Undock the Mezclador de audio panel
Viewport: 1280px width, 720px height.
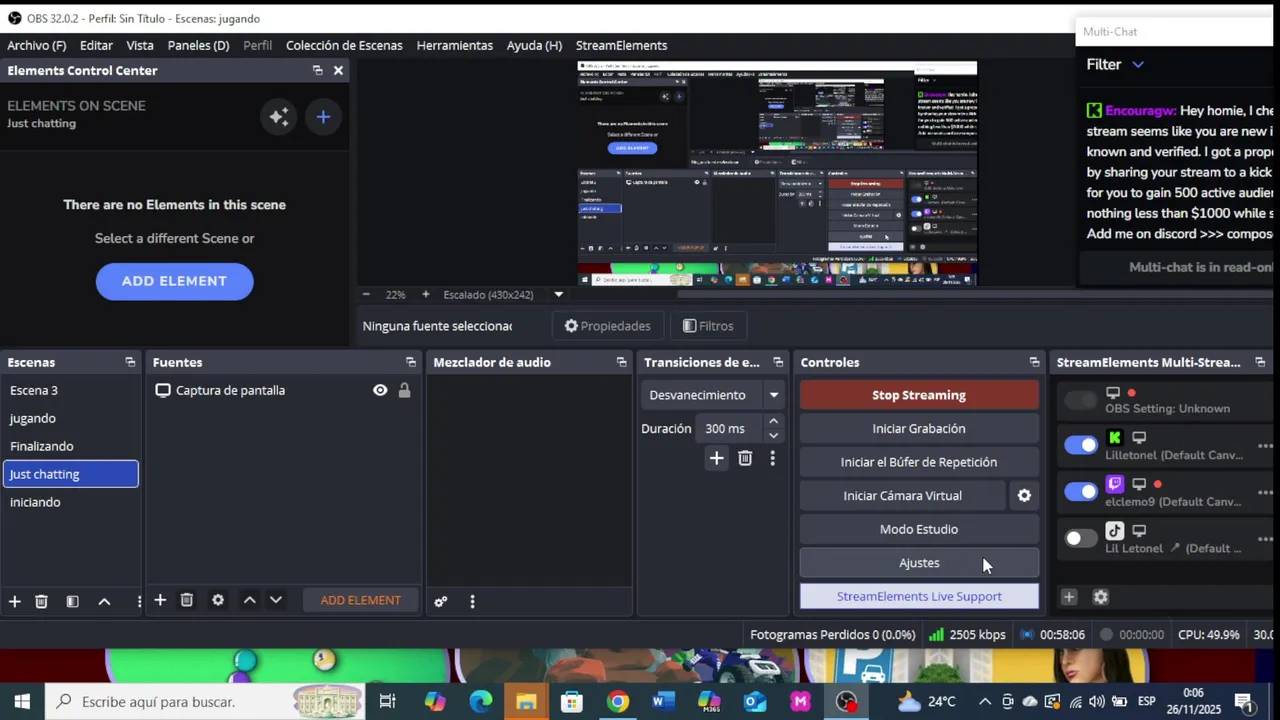[x=621, y=362]
